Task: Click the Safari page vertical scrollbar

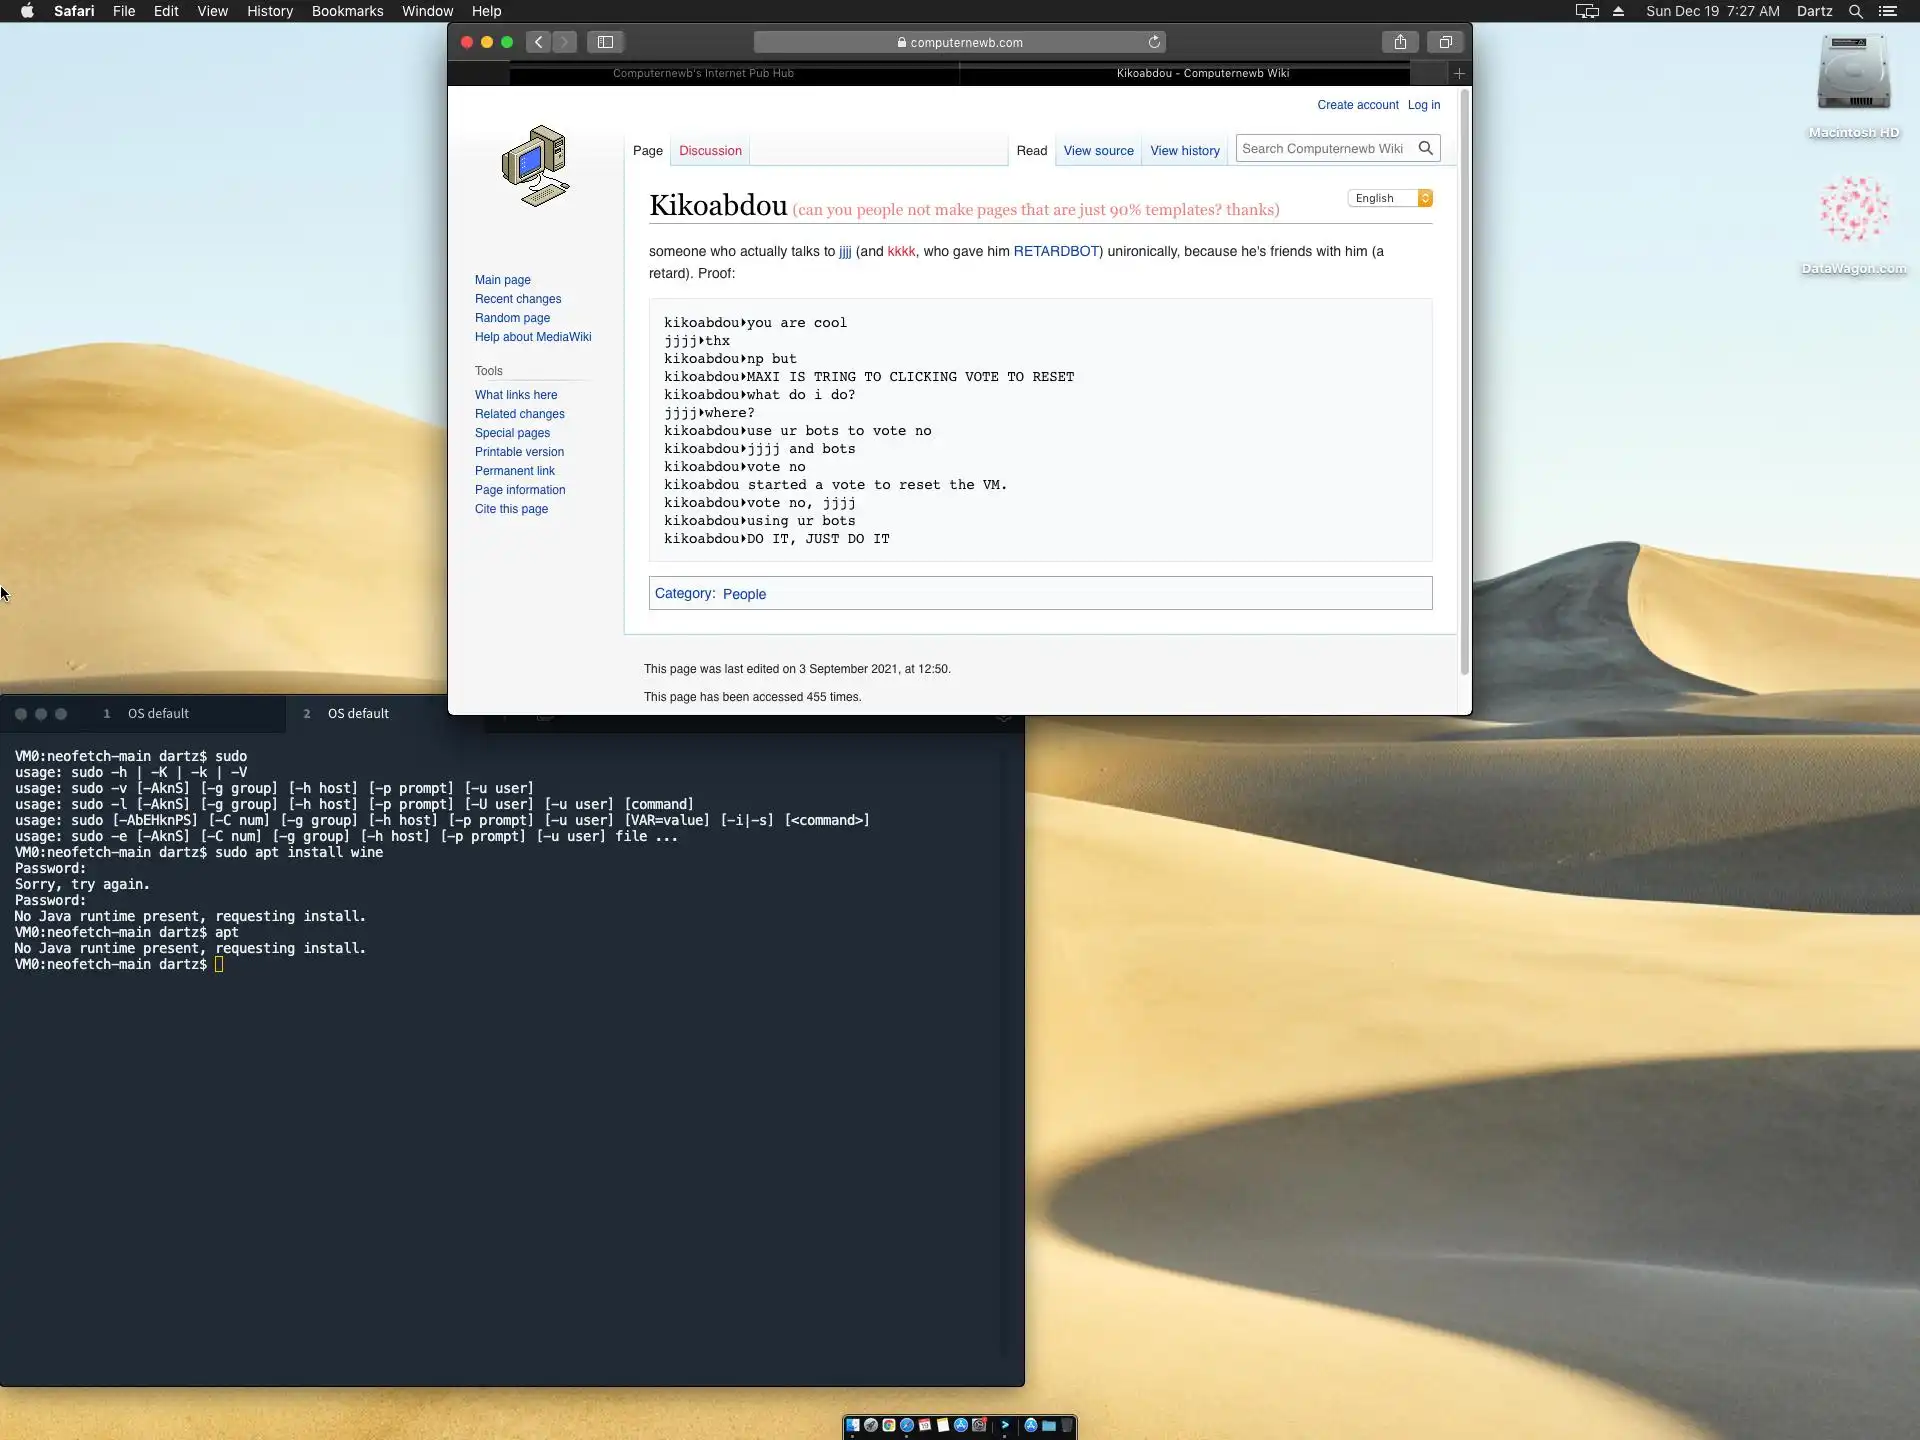Action: tap(1464, 380)
